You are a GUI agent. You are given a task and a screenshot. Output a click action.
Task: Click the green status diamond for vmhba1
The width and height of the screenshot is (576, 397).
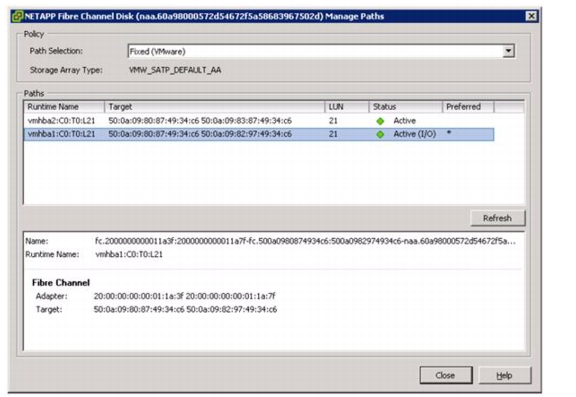click(380, 134)
